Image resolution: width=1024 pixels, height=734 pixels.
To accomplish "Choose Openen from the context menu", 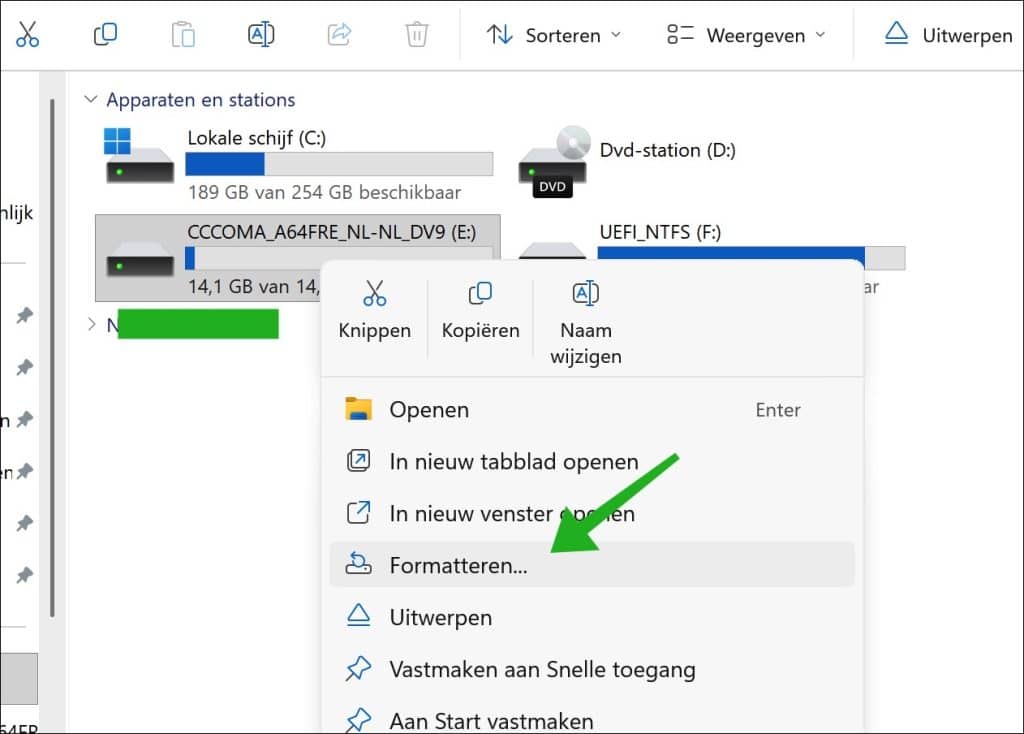I will coord(429,410).
